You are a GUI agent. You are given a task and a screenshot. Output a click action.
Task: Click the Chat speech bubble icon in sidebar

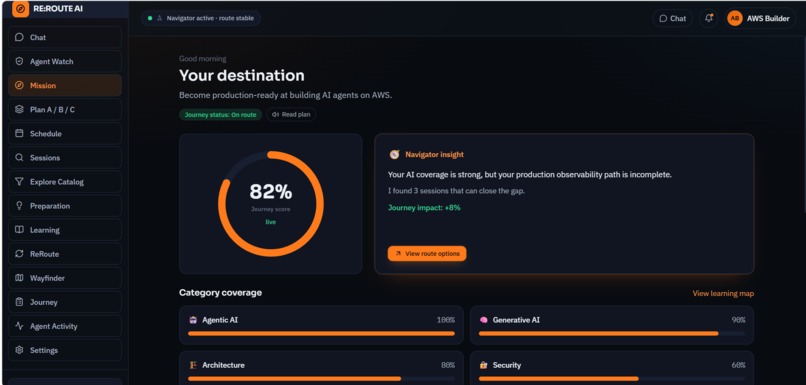19,38
